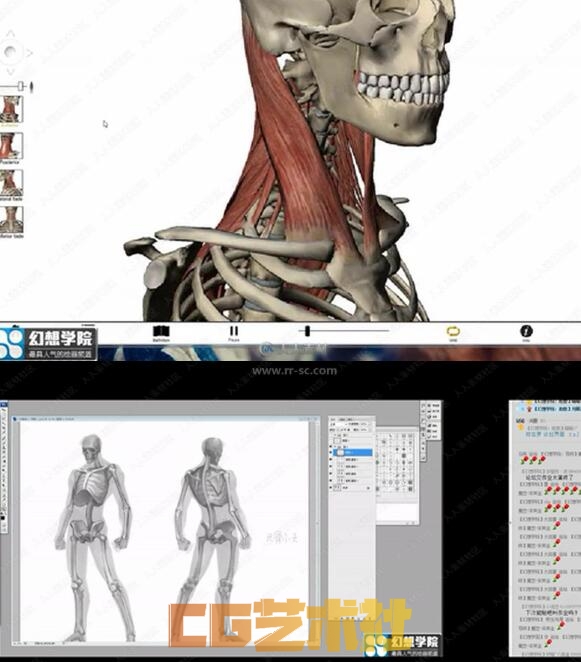The image size is (581, 662).
Task: Open the layer blend mode dropdown
Action: (341, 424)
